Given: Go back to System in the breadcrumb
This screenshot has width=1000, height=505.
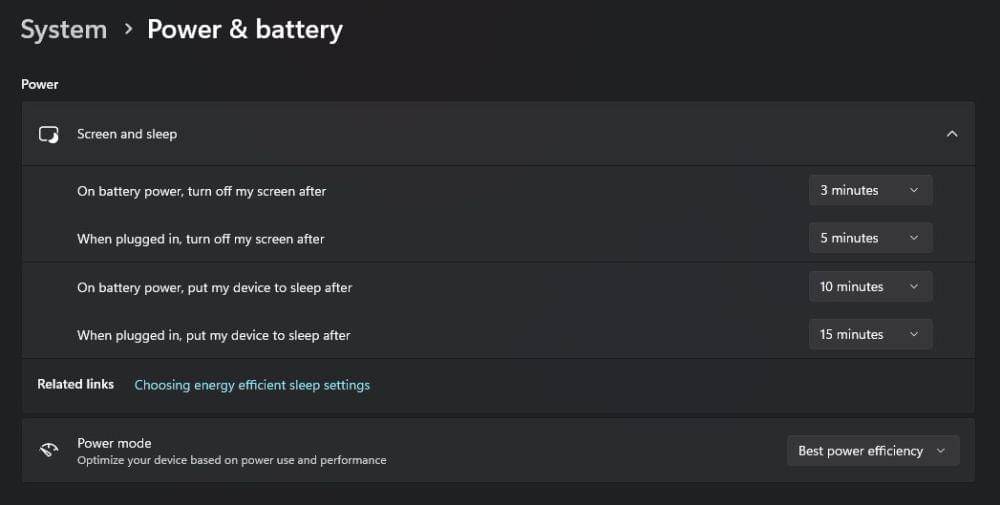Looking at the screenshot, I should point(64,30).
